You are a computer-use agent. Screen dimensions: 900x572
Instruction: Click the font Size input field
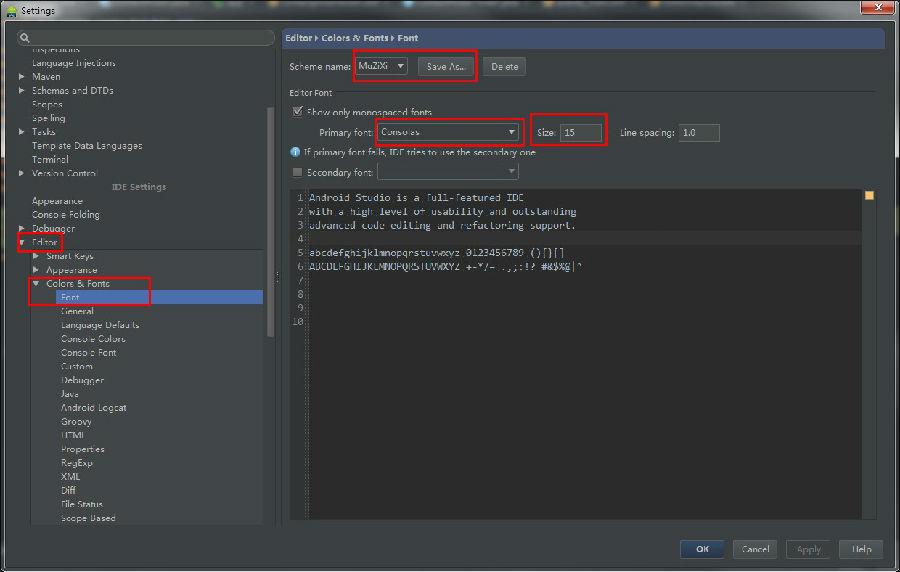pos(581,132)
